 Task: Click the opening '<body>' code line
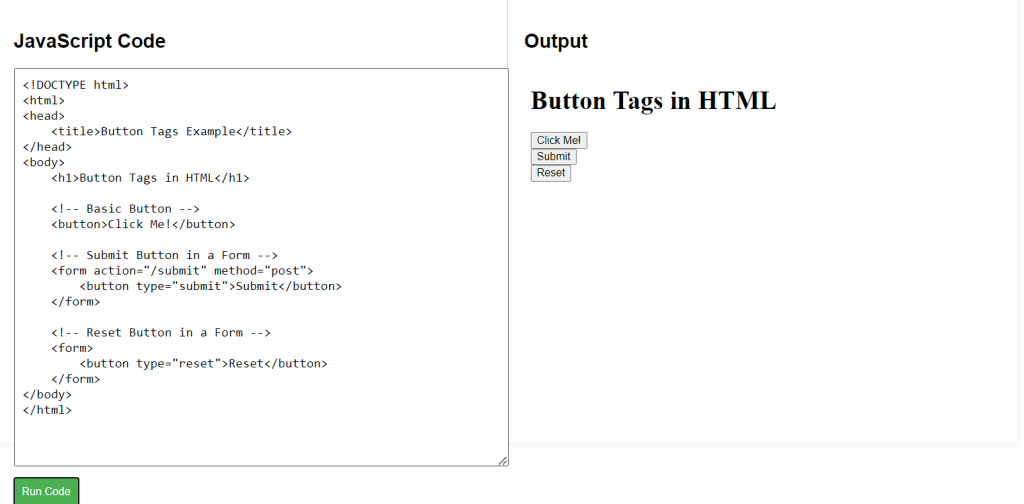[x=44, y=162]
